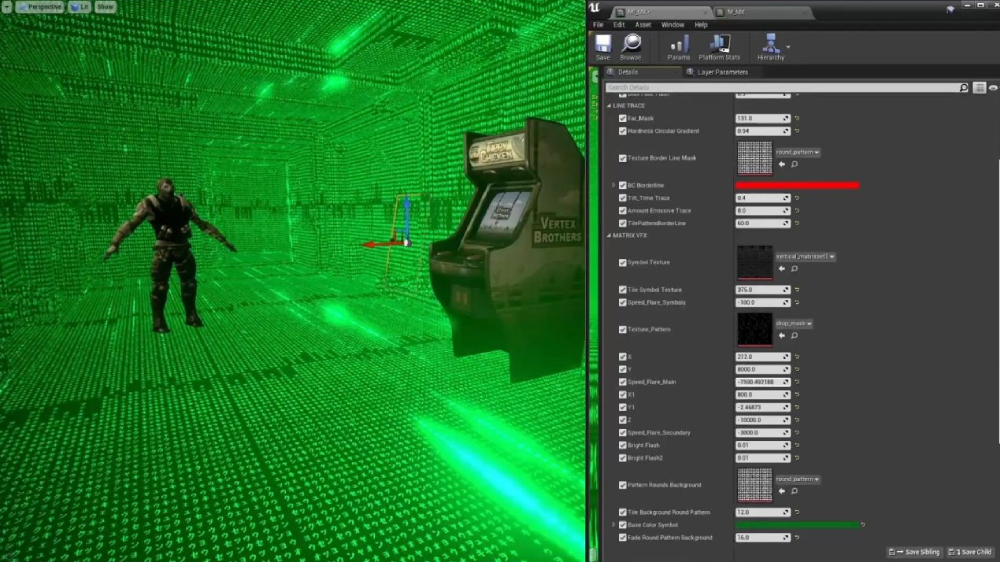Screen dimensions: 1000x562
Task: Collapse the MATRIX VFX category
Action: [x=609, y=235]
